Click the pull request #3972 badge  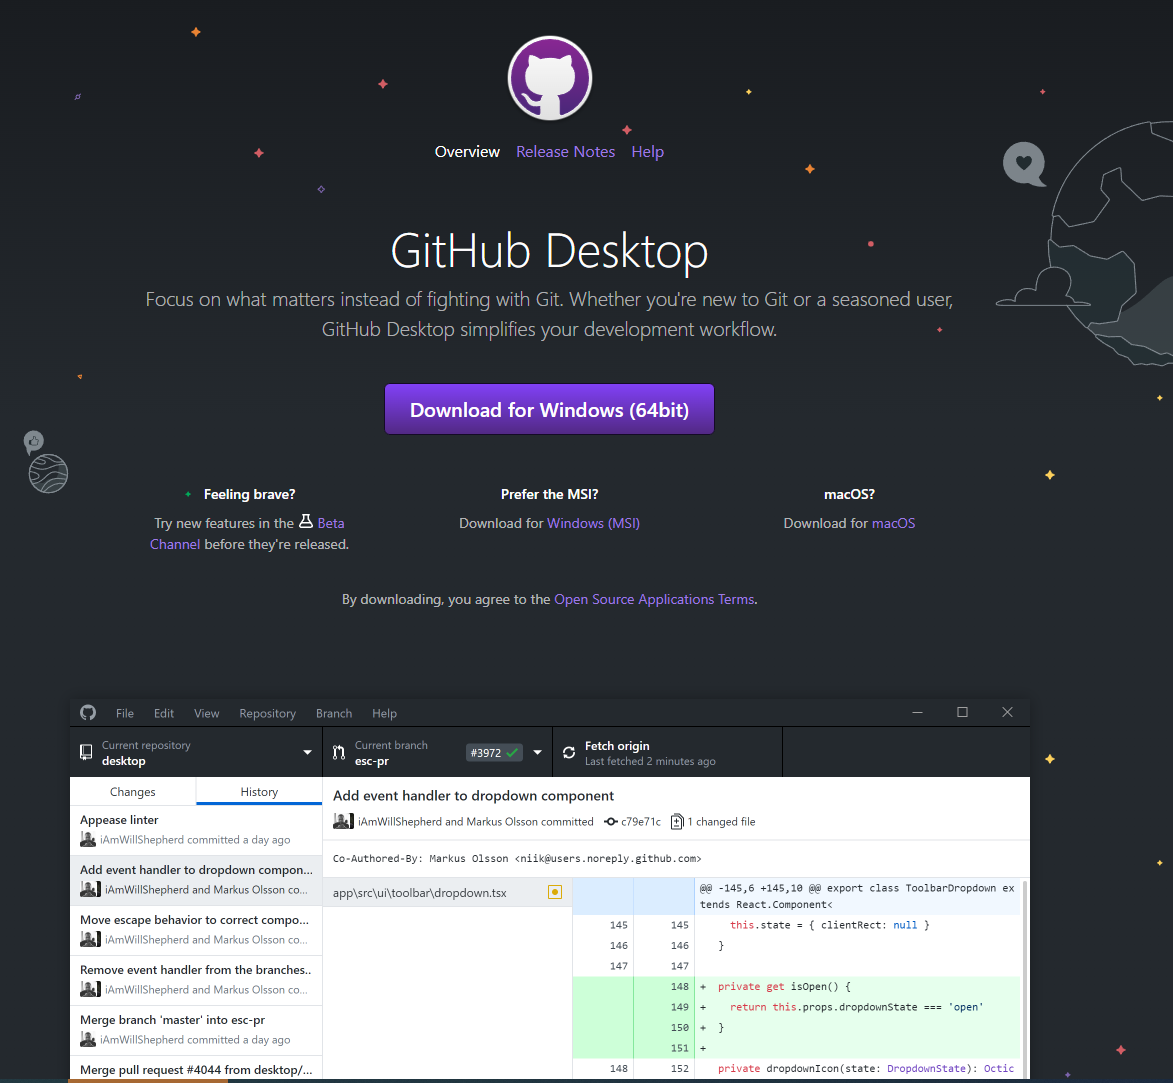point(494,752)
